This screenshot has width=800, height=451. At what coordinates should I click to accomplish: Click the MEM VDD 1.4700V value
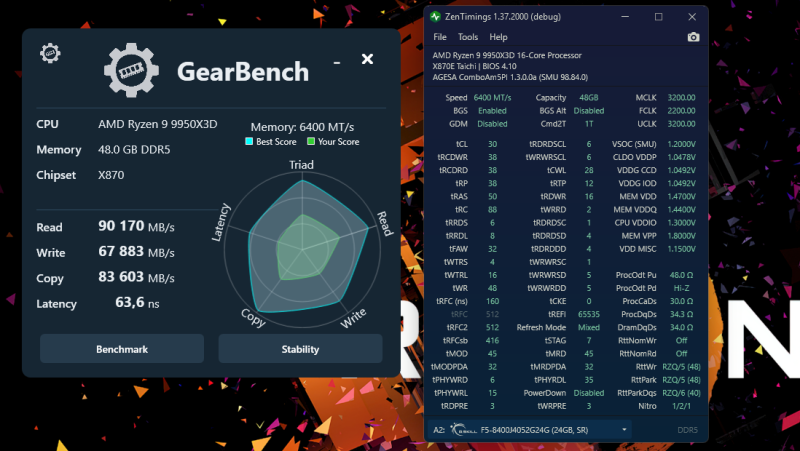click(x=681, y=196)
